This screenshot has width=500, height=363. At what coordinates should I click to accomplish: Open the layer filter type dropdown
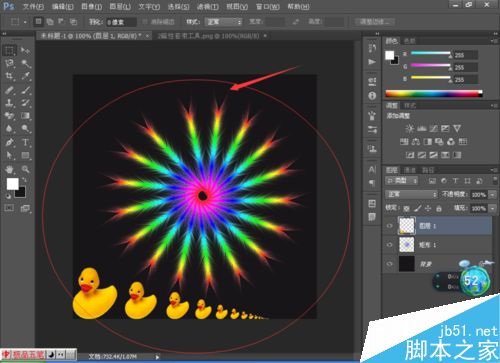[402, 181]
